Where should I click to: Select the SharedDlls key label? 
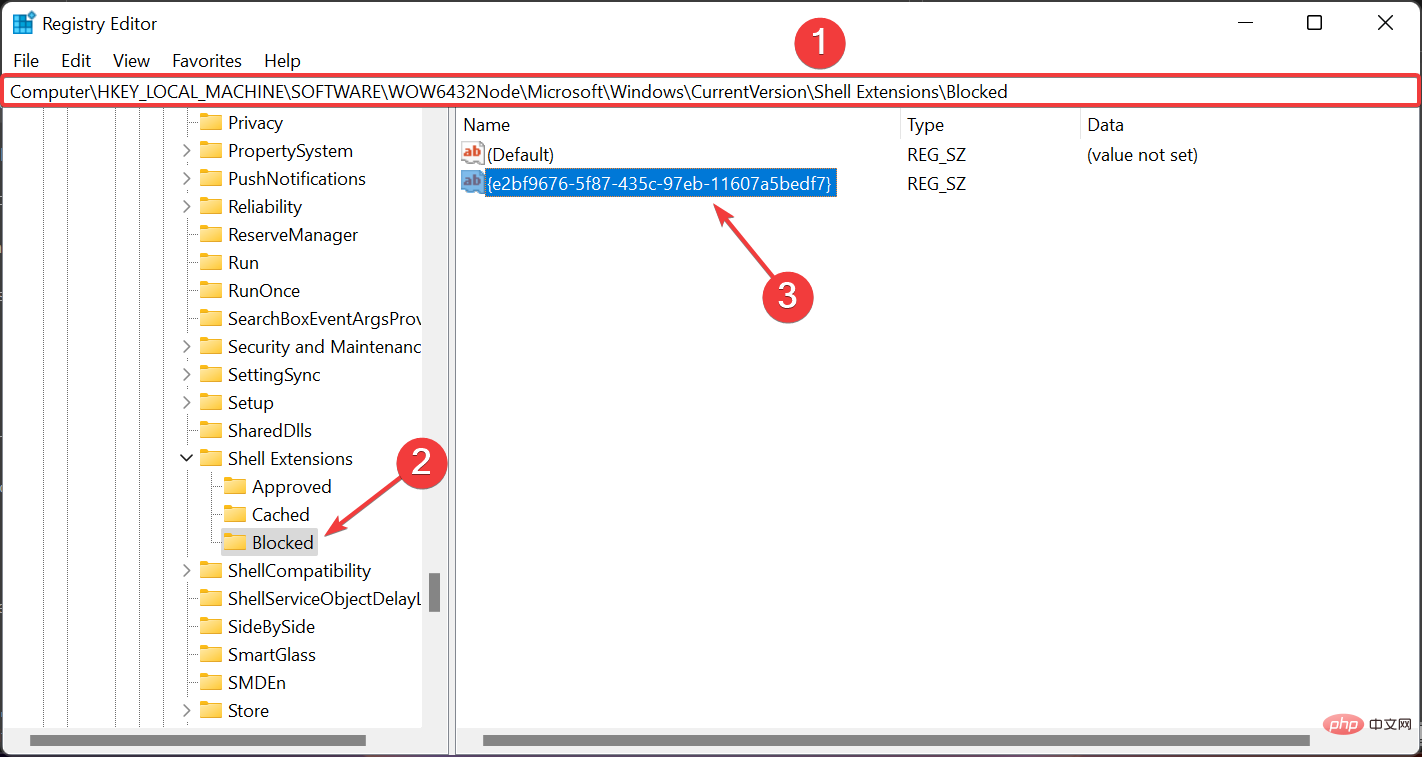pos(270,431)
